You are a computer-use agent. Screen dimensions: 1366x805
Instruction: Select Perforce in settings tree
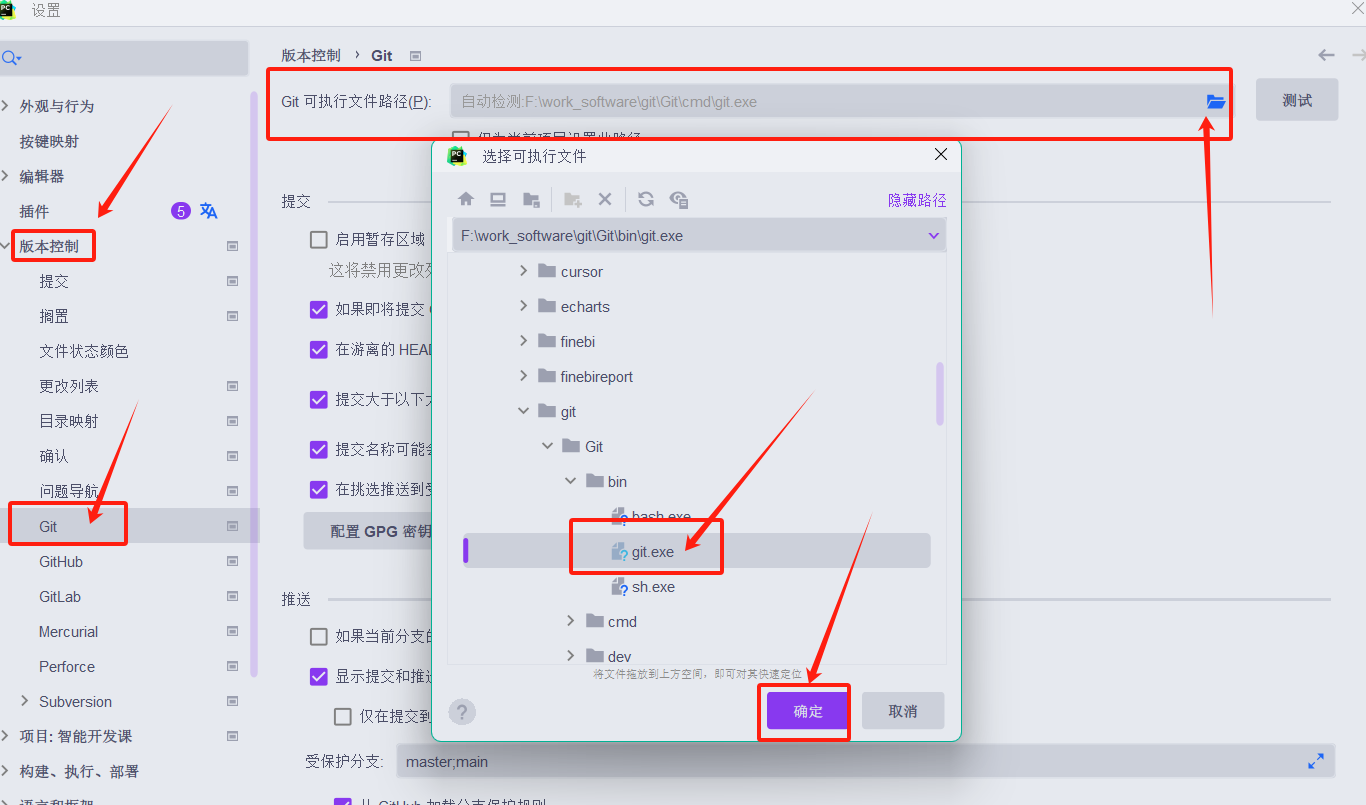[67, 666]
